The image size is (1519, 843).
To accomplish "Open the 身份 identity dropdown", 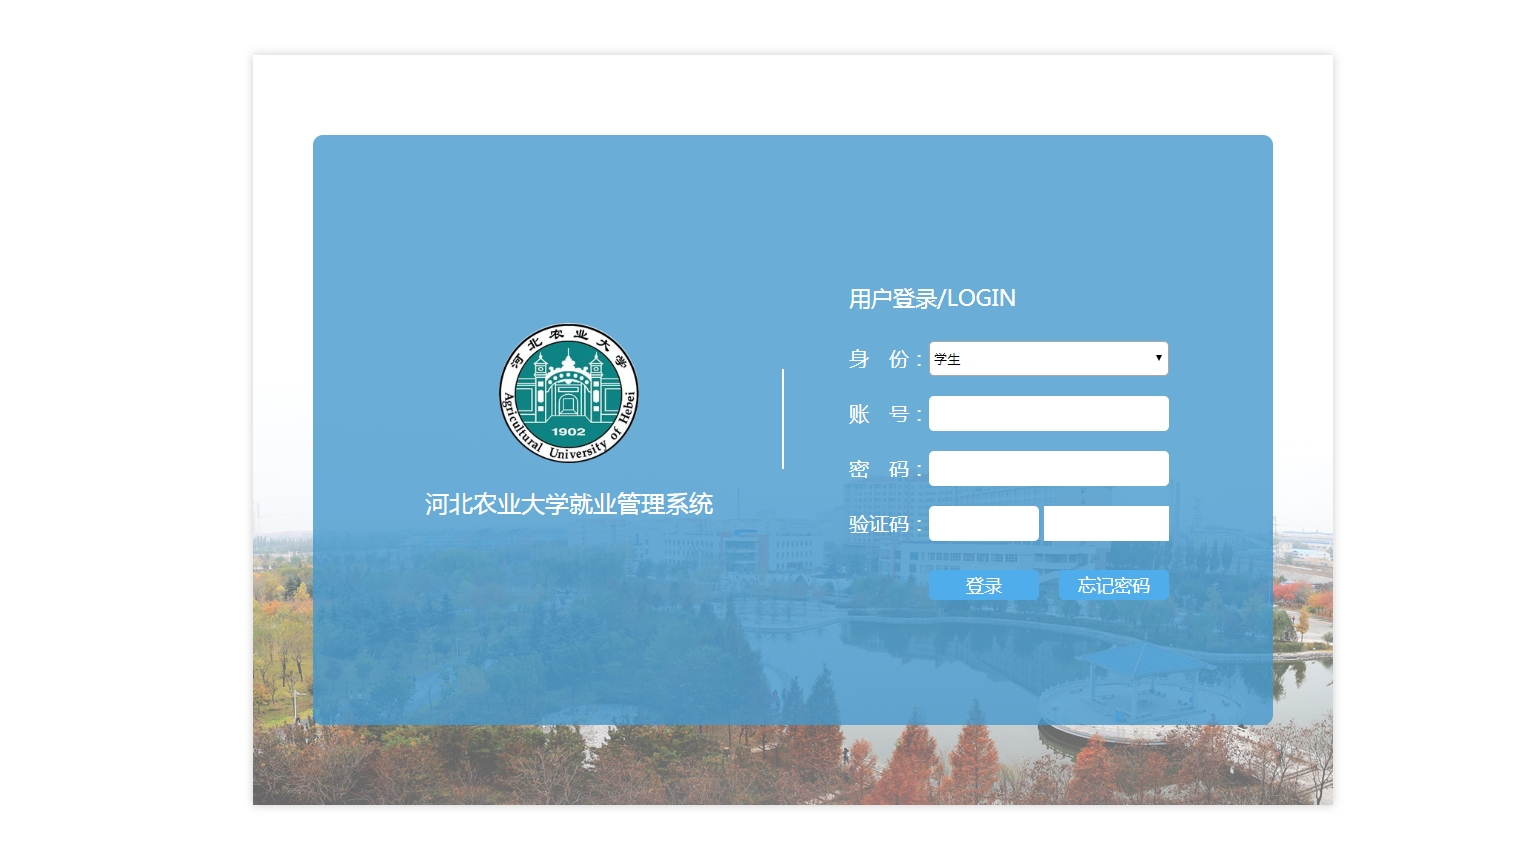I will (x=1048, y=358).
